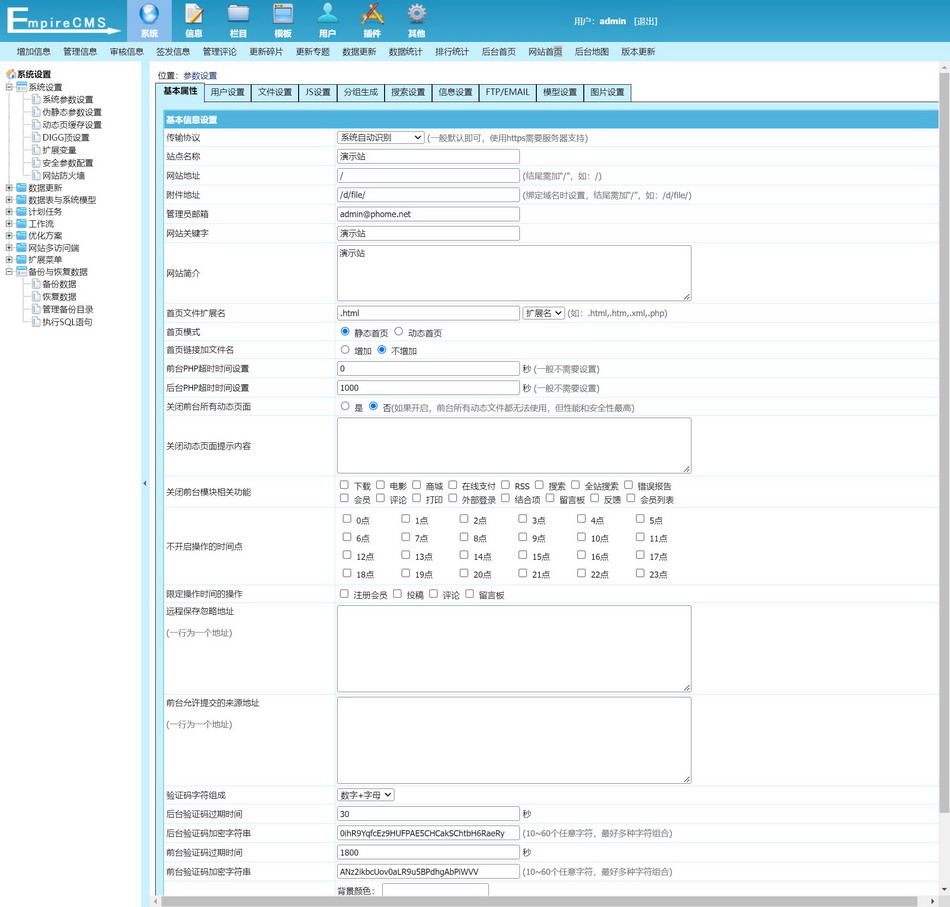Click the 数据统计 link
Screen dimensions: 950x907
[405, 51]
